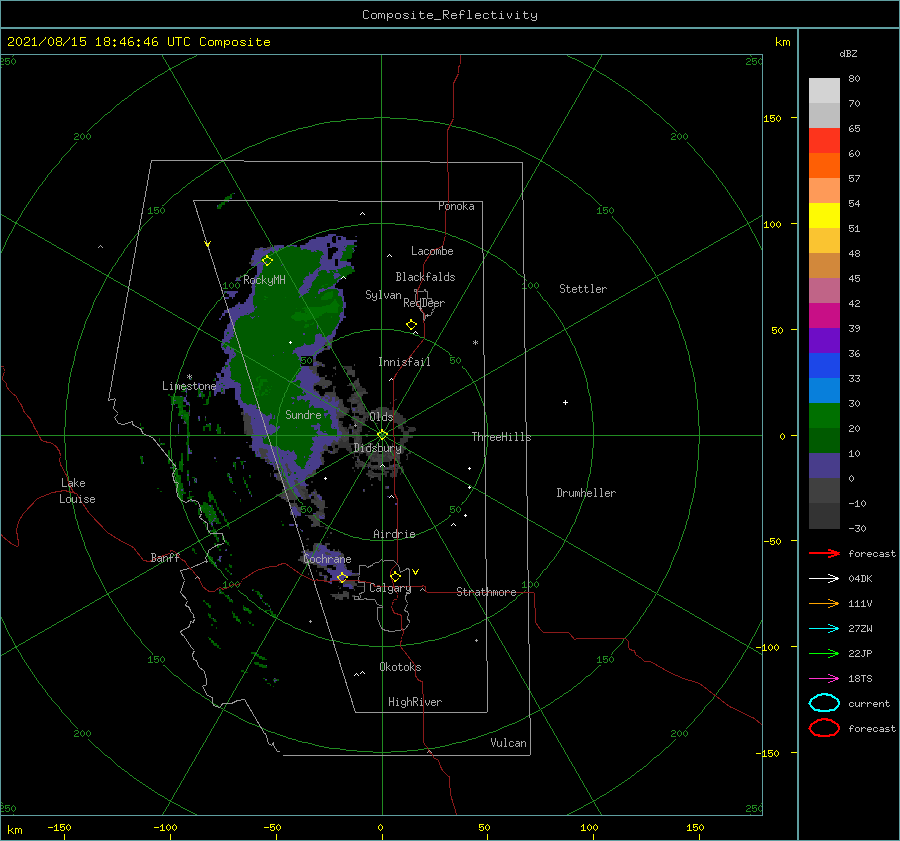Screen dimensions: 900x841
Task: Click the white plus marker east of ThreeHills
Action: coord(565,402)
